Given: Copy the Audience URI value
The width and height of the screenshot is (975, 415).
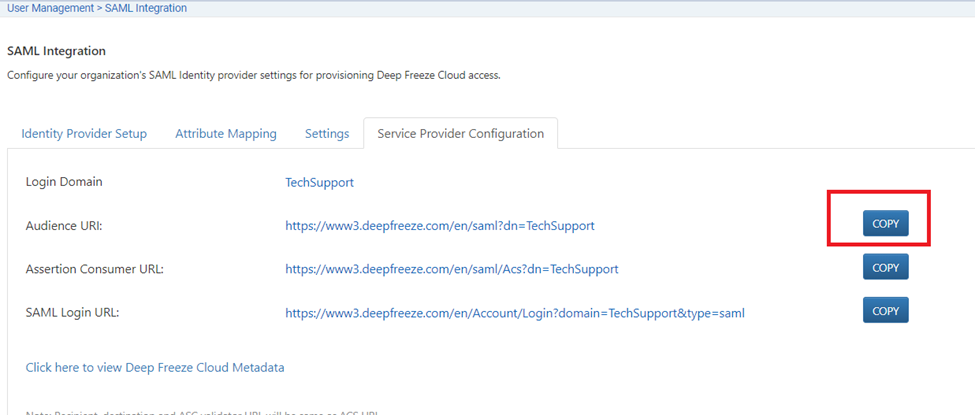Looking at the screenshot, I should click(x=885, y=224).
